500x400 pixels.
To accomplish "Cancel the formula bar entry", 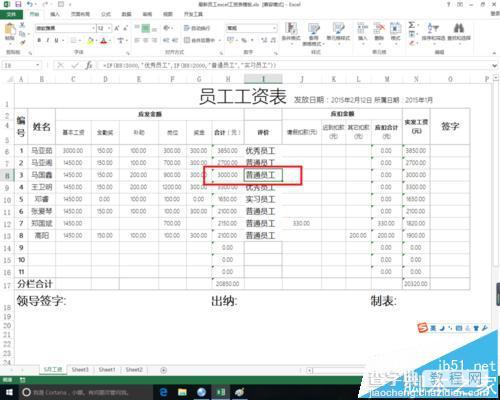I will (60, 65).
